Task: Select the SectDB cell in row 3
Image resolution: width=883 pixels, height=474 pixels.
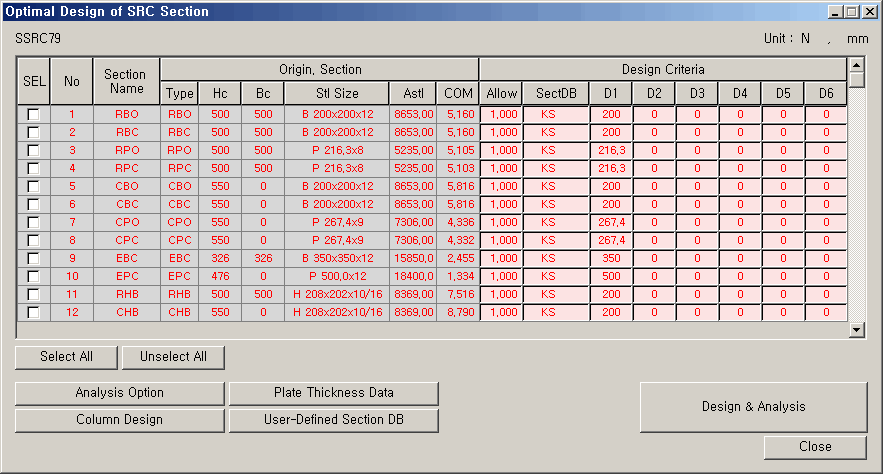Action: point(548,150)
